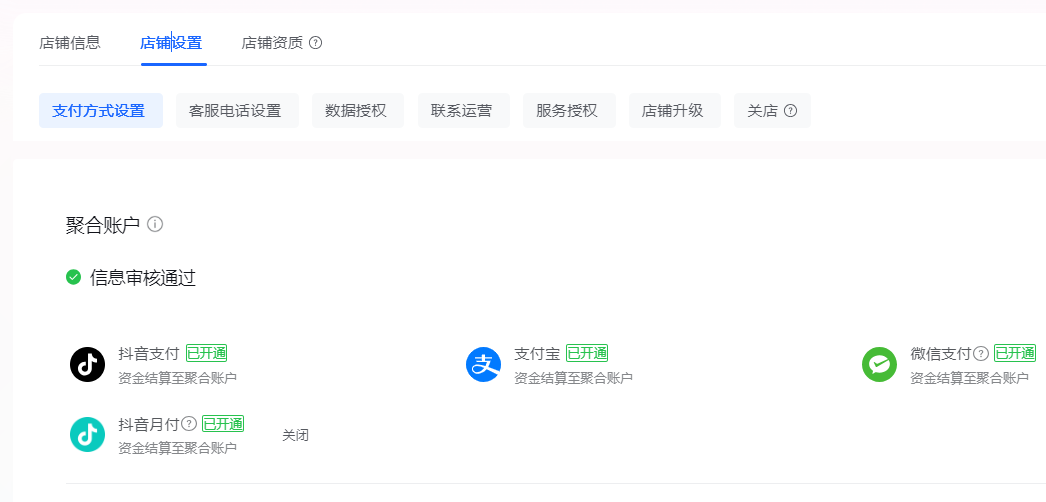Open help icon beside 店铺资质 tab
Viewport: 1046px width, 502px height.
coord(316,43)
